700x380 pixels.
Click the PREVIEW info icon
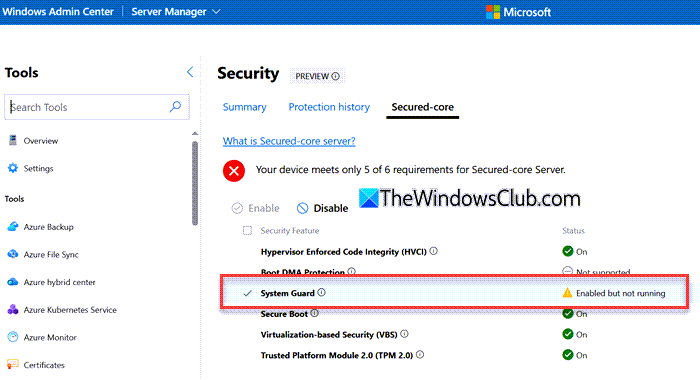click(x=335, y=76)
